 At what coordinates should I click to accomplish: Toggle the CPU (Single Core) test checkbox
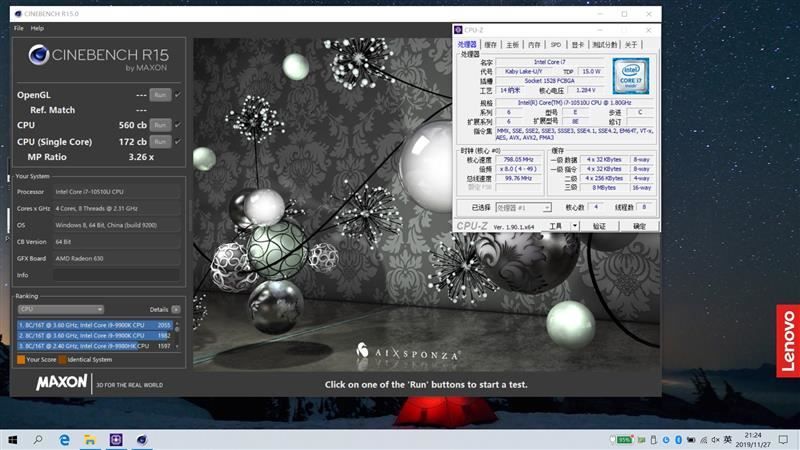(x=178, y=142)
